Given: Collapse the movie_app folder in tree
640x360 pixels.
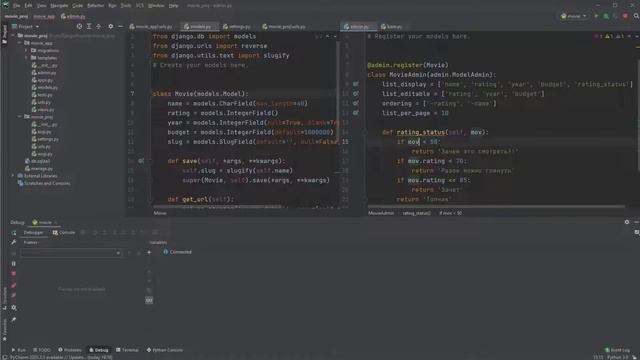Looking at the screenshot, I should pyautogui.click(x=20, y=43).
